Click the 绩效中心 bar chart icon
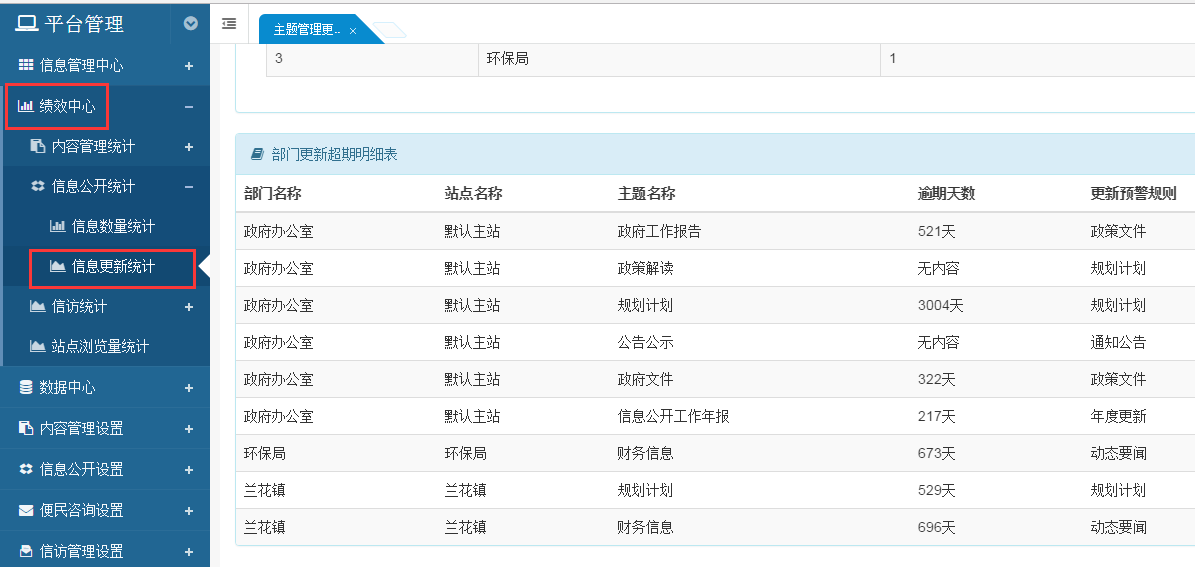 [26, 106]
